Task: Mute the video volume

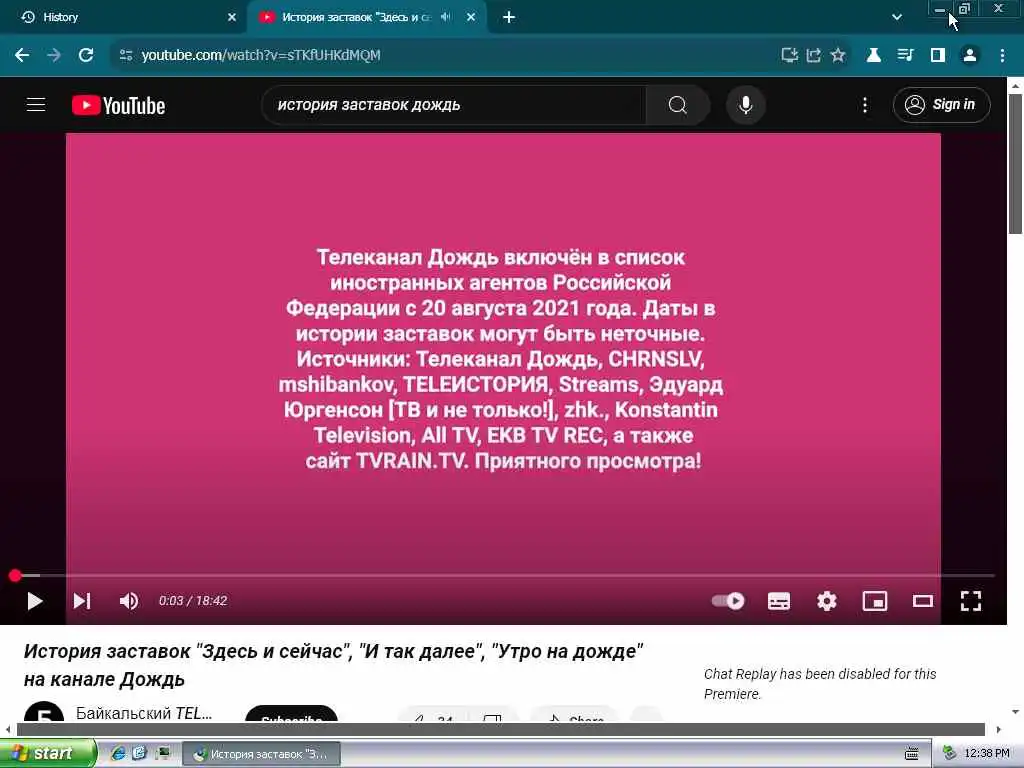Action: (x=129, y=601)
